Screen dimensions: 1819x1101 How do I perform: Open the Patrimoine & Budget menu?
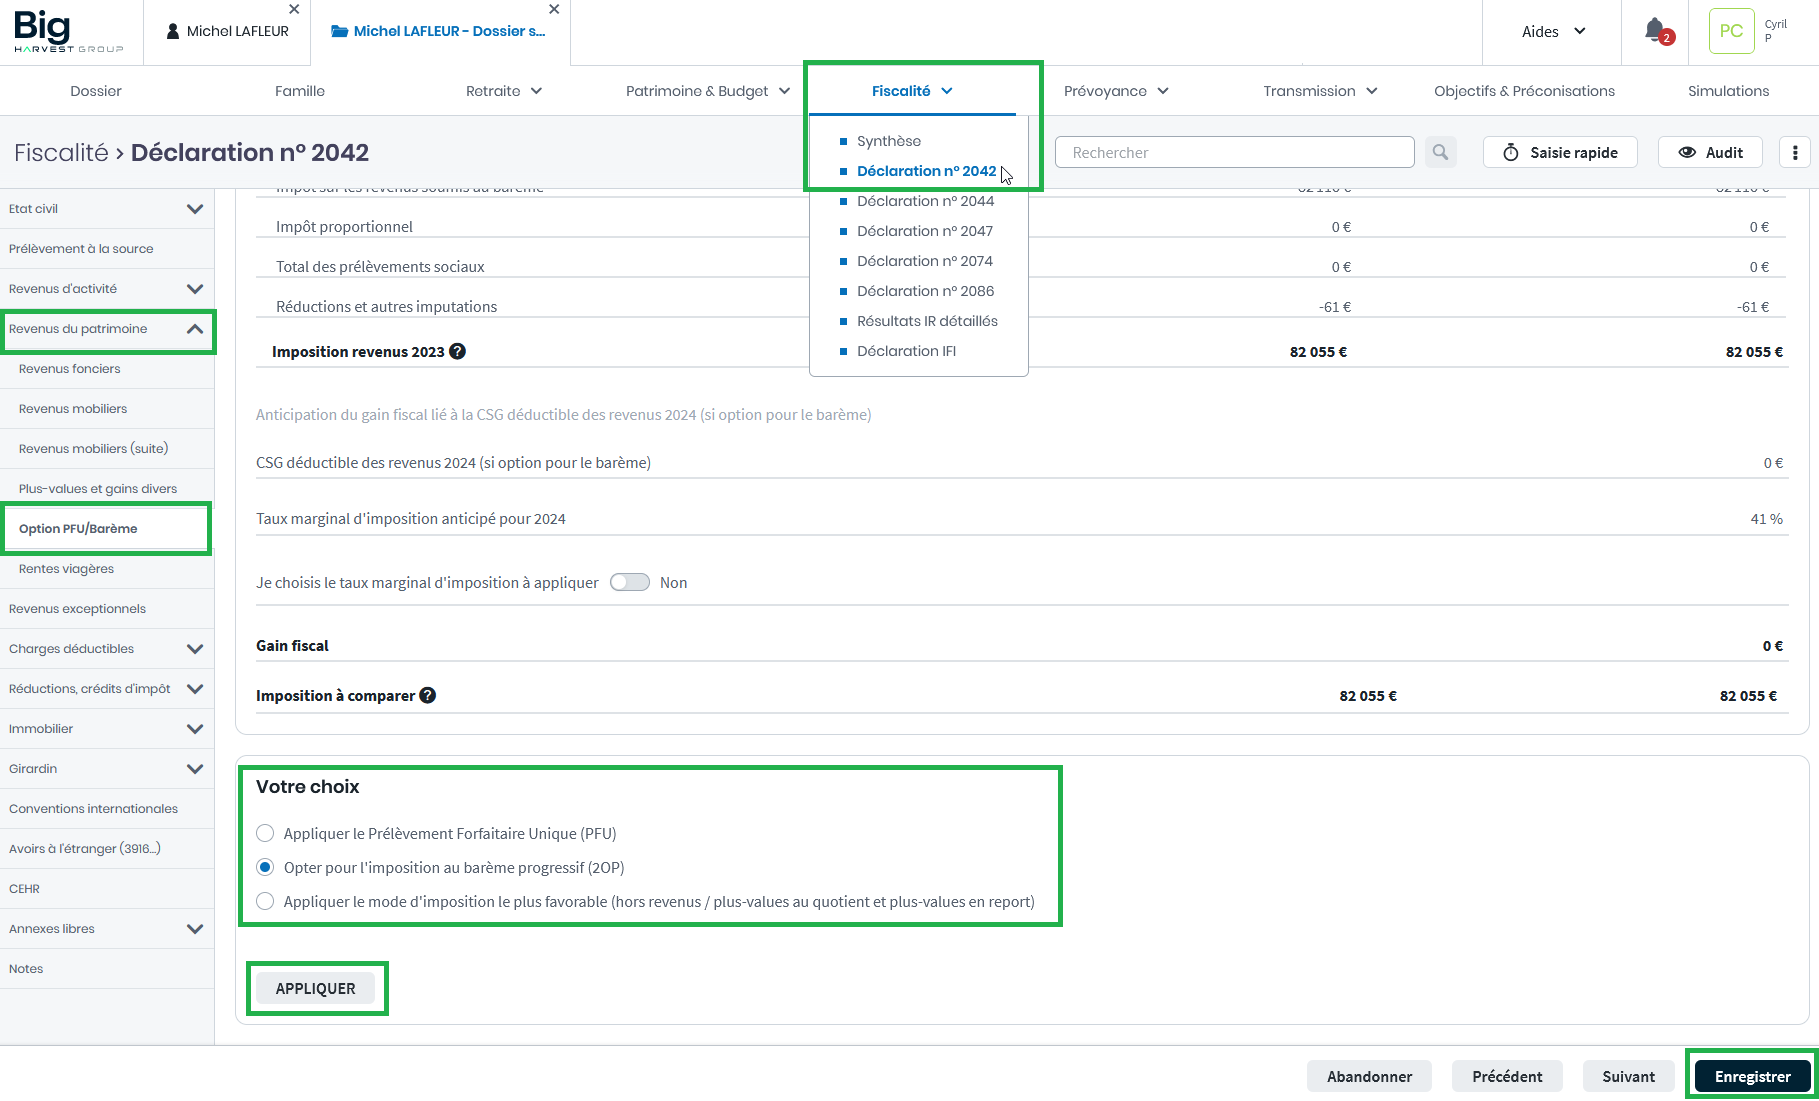pos(707,91)
